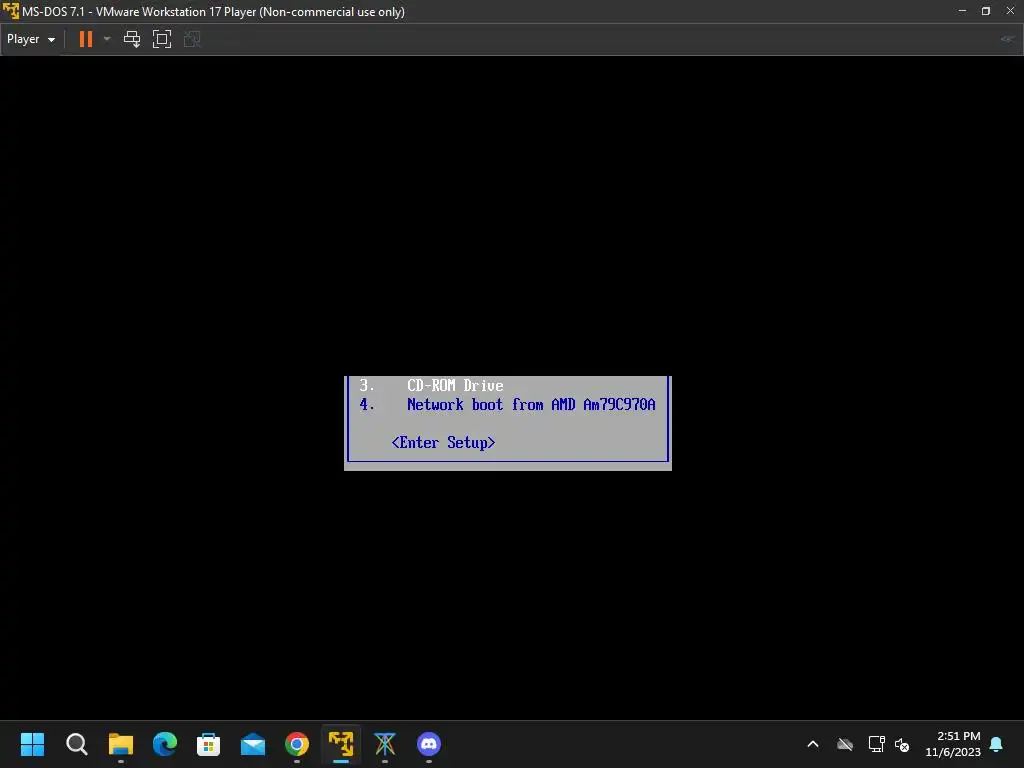Viewport: 1024px width, 768px height.
Task: Click the VMware title bar app icon
Action: pyautogui.click(x=10, y=11)
